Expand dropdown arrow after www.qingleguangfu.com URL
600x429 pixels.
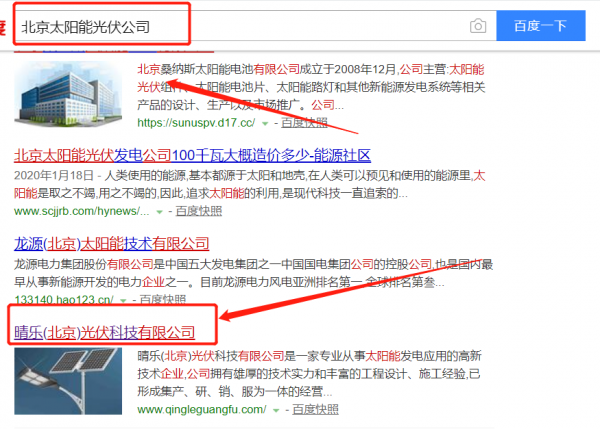tap(276, 410)
